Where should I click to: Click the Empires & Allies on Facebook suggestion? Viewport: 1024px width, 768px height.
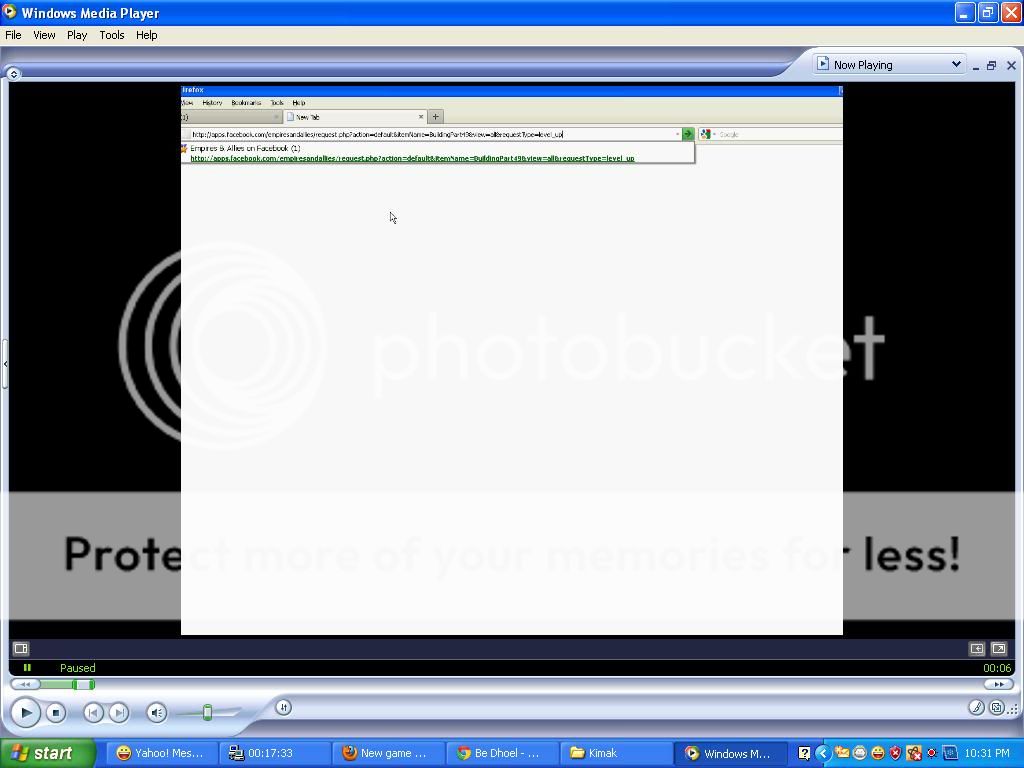[x=245, y=148]
